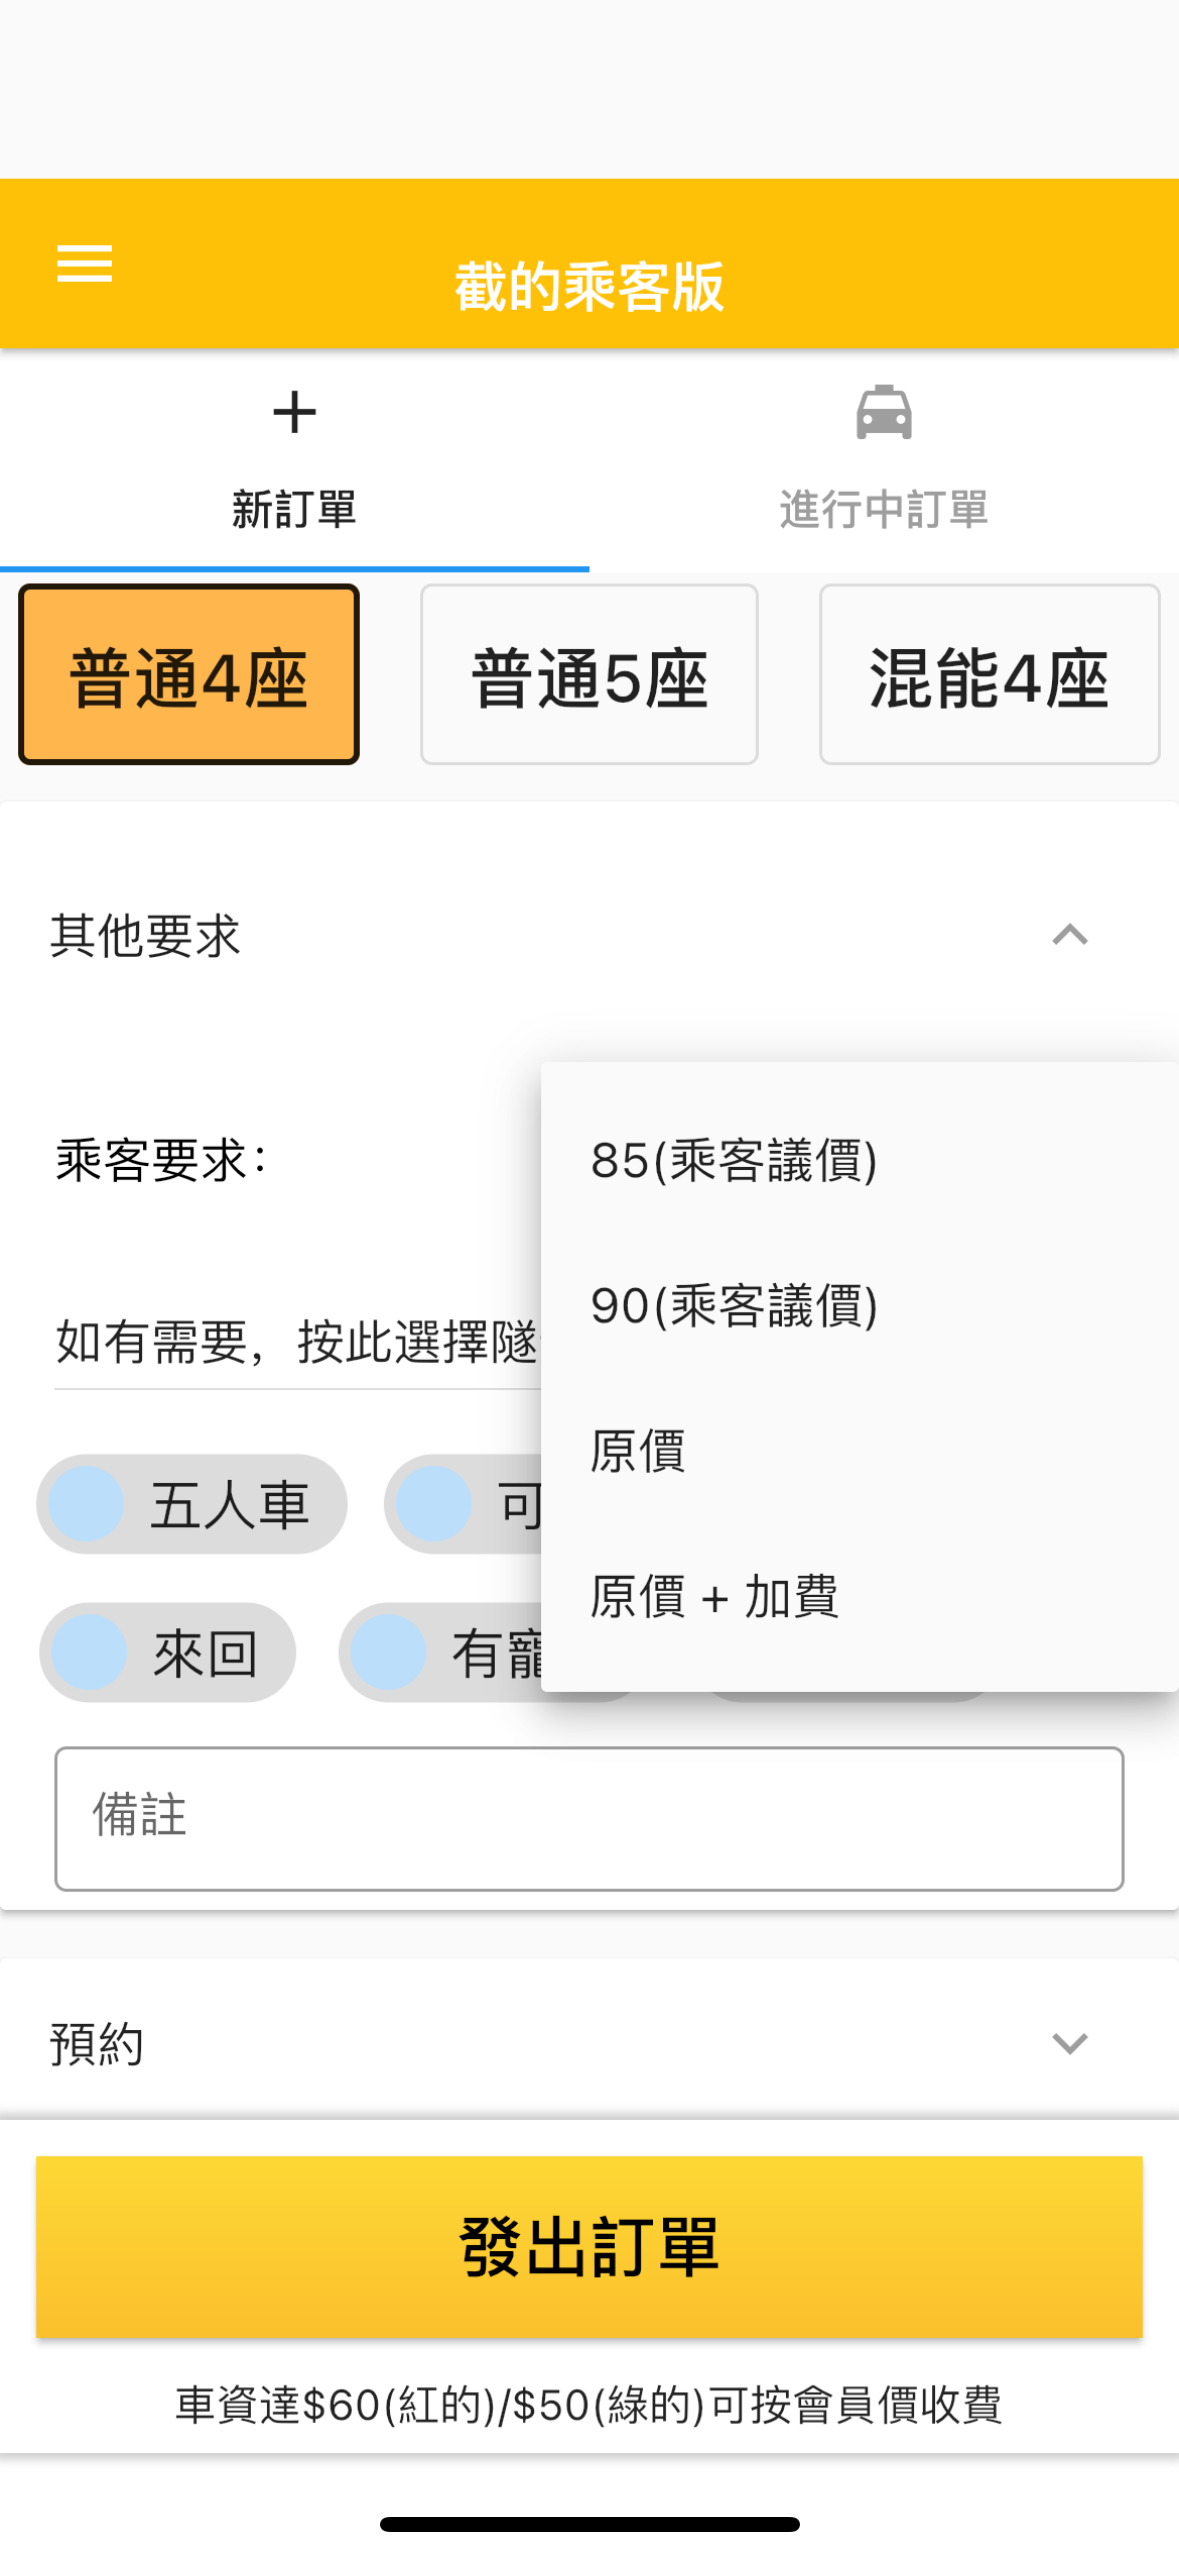Choose 原價 + 加費 in the dropdown

[x=714, y=1596]
